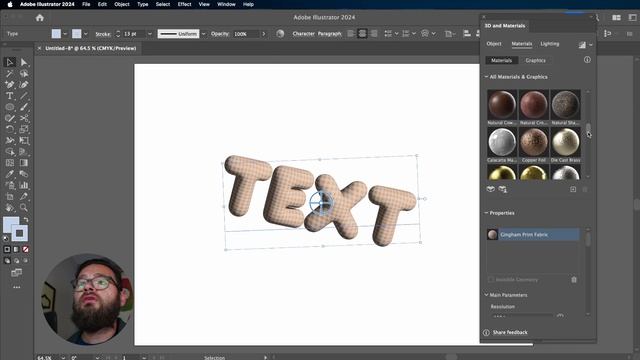
Task: Select the Selection tool arrow
Action: pos(10,62)
